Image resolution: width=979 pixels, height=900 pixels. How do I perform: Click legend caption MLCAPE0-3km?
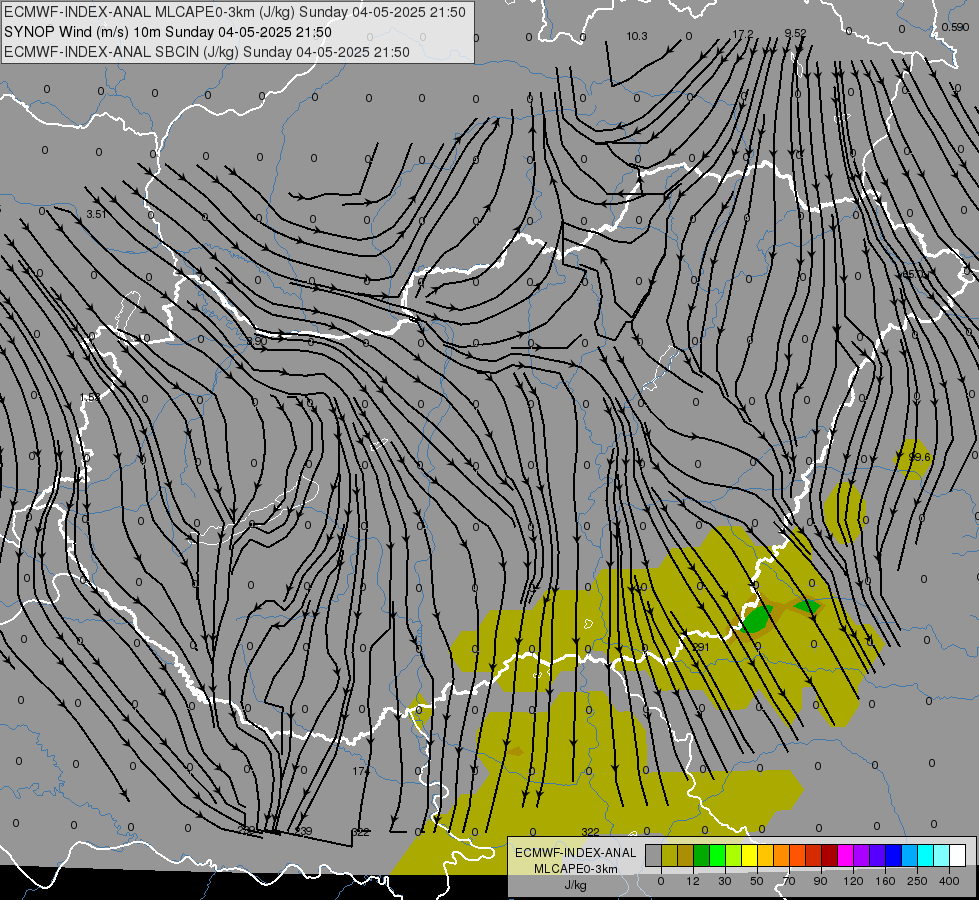click(576, 869)
